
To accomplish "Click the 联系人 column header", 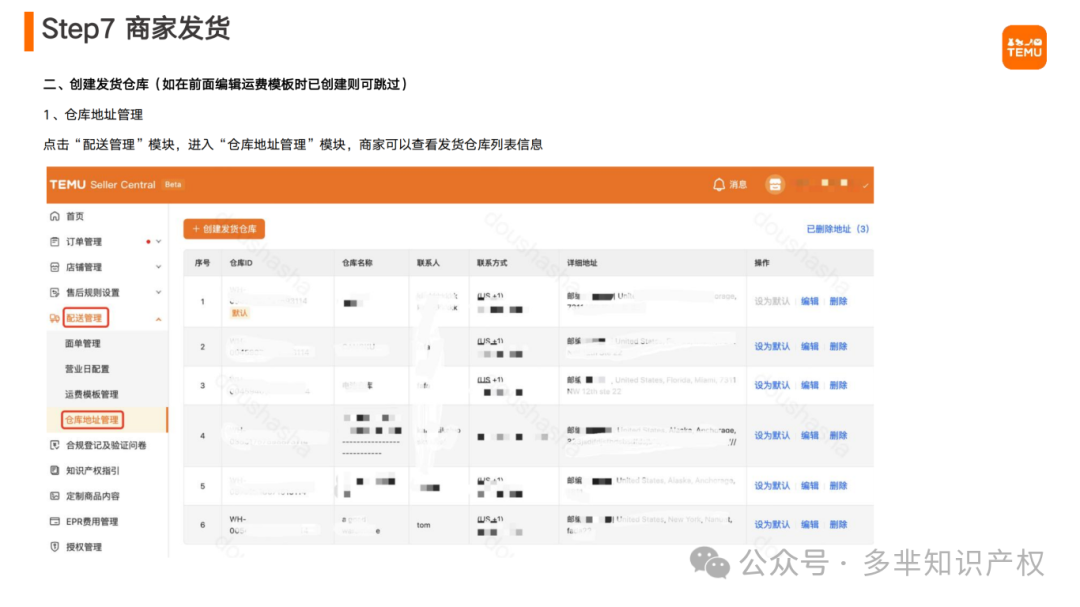I will point(428,263).
